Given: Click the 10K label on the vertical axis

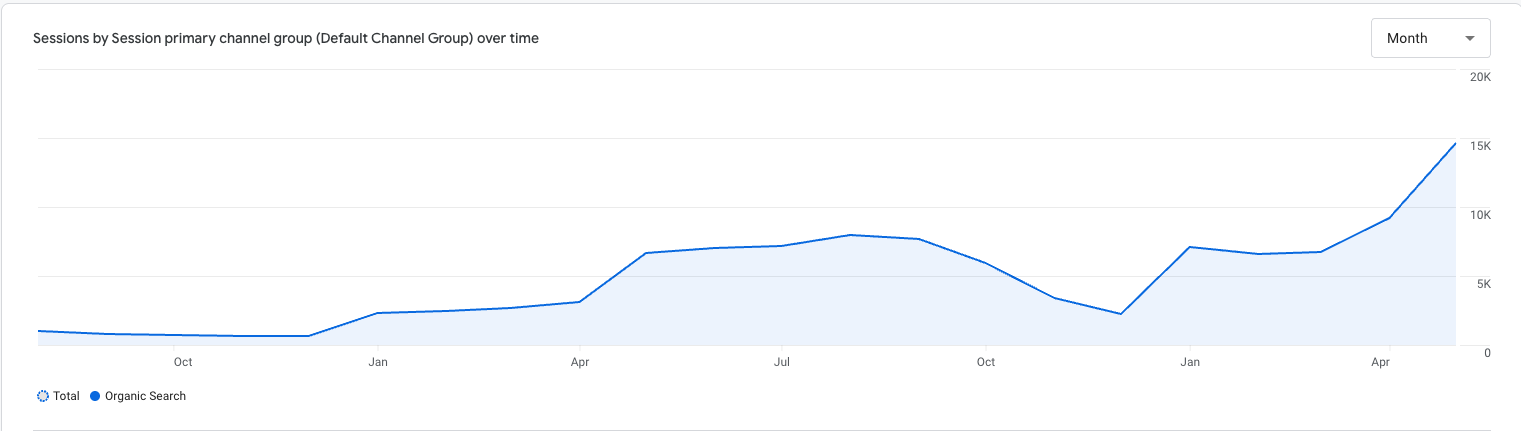Looking at the screenshot, I should click(1480, 215).
